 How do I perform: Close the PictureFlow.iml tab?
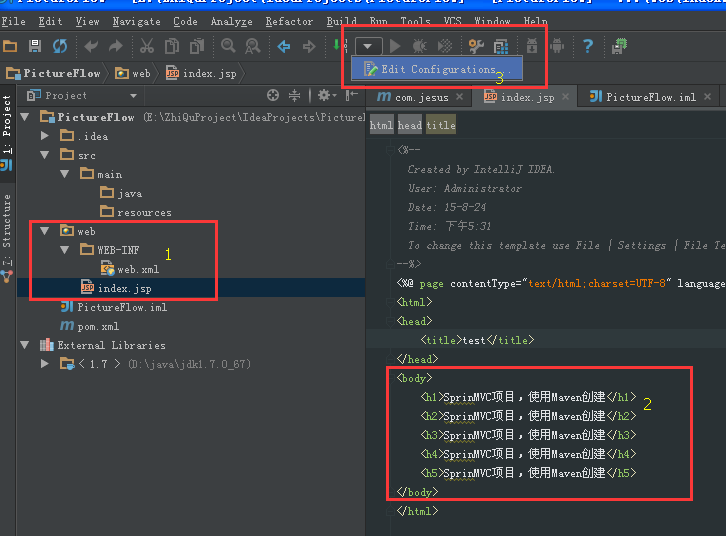[x=707, y=97]
